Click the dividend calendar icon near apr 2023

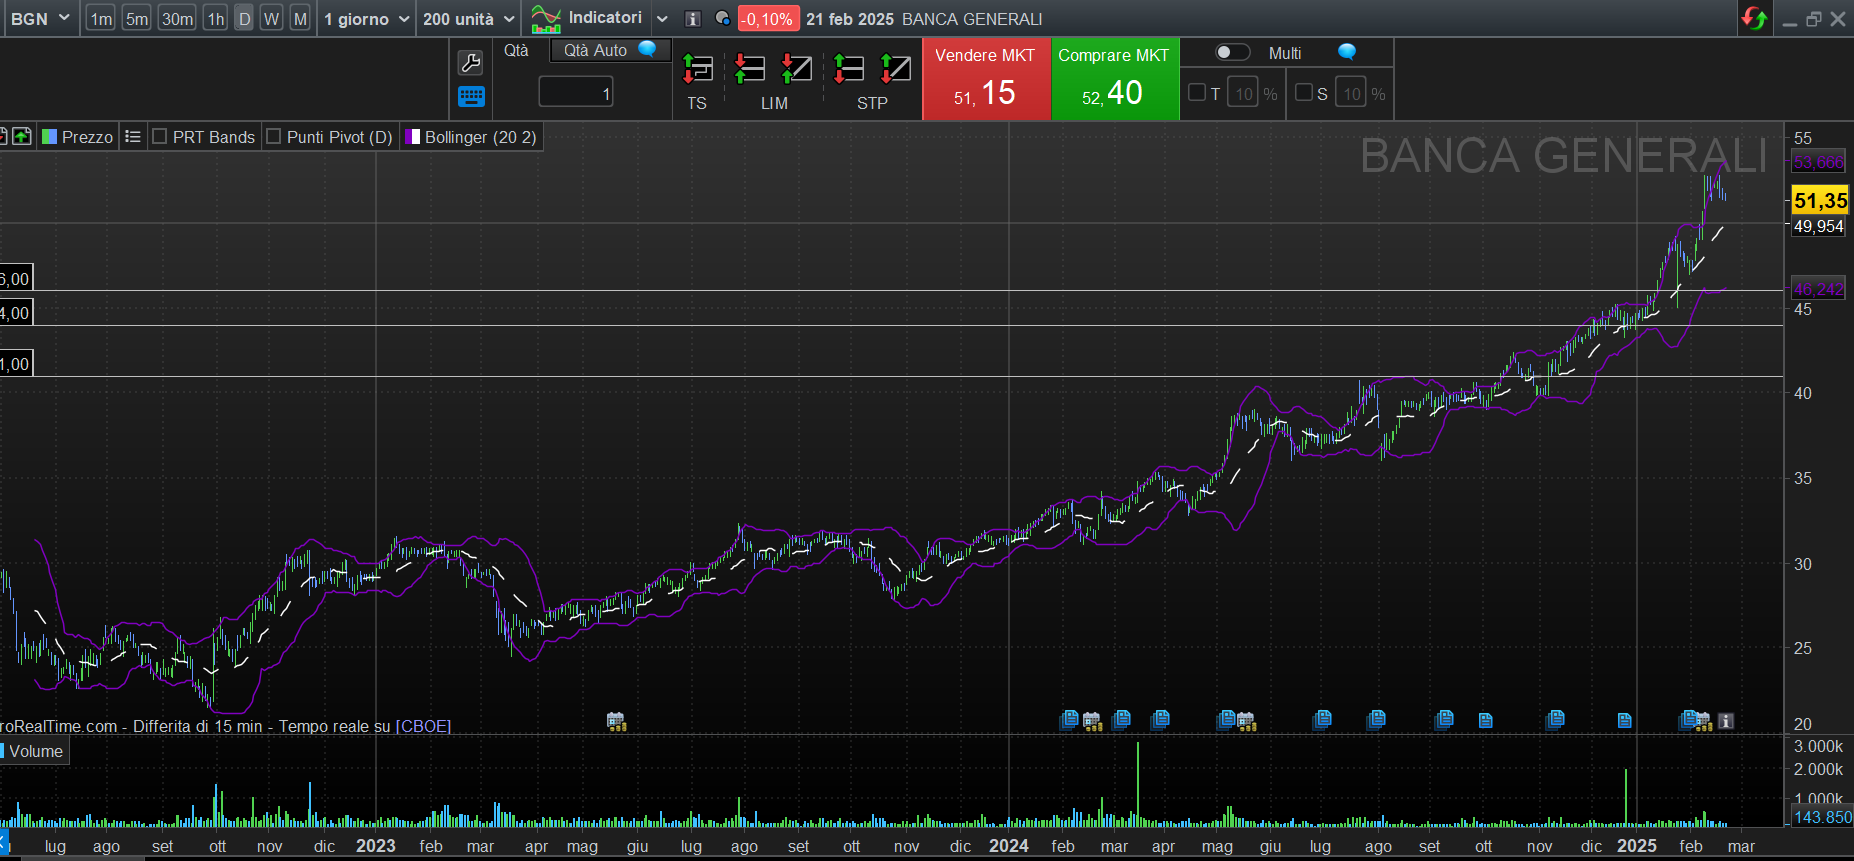click(617, 721)
